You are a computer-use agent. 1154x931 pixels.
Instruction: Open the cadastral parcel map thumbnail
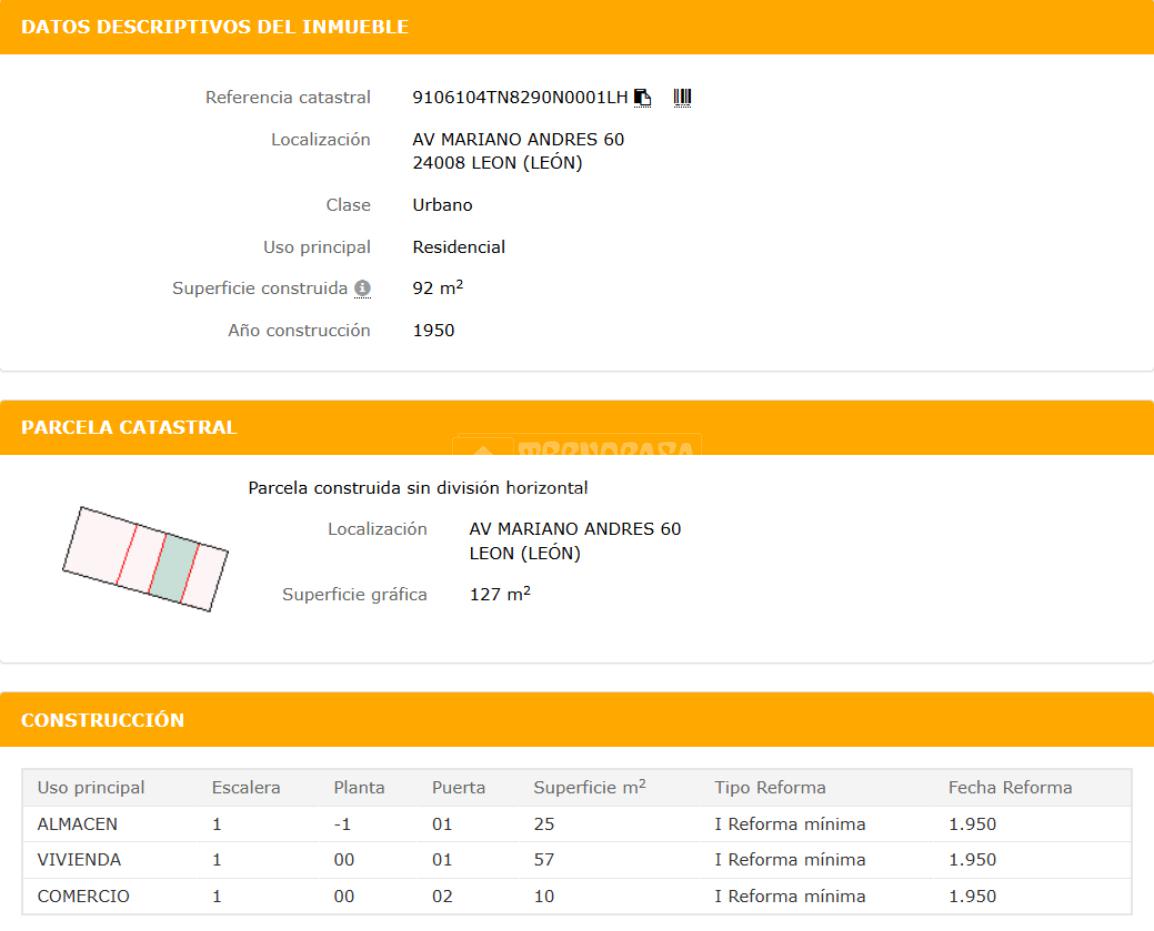(x=145, y=556)
